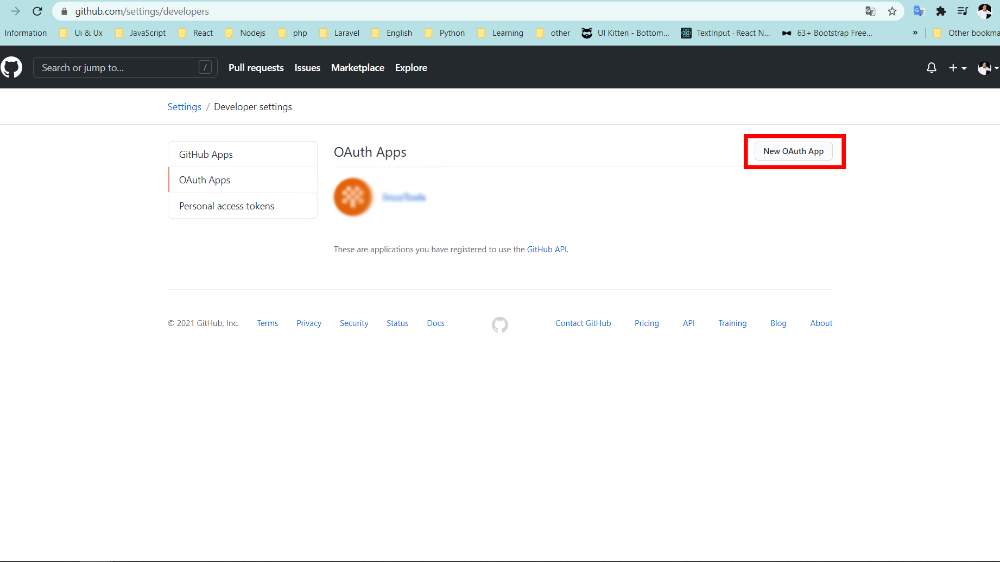Open Privacy footer link
1000x562 pixels.
pyautogui.click(x=309, y=323)
